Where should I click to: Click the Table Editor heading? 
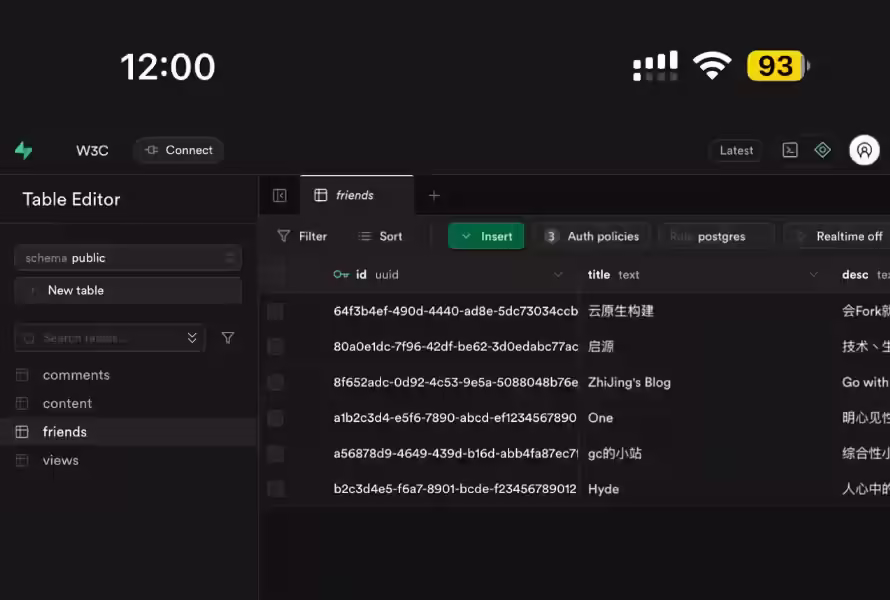(71, 199)
